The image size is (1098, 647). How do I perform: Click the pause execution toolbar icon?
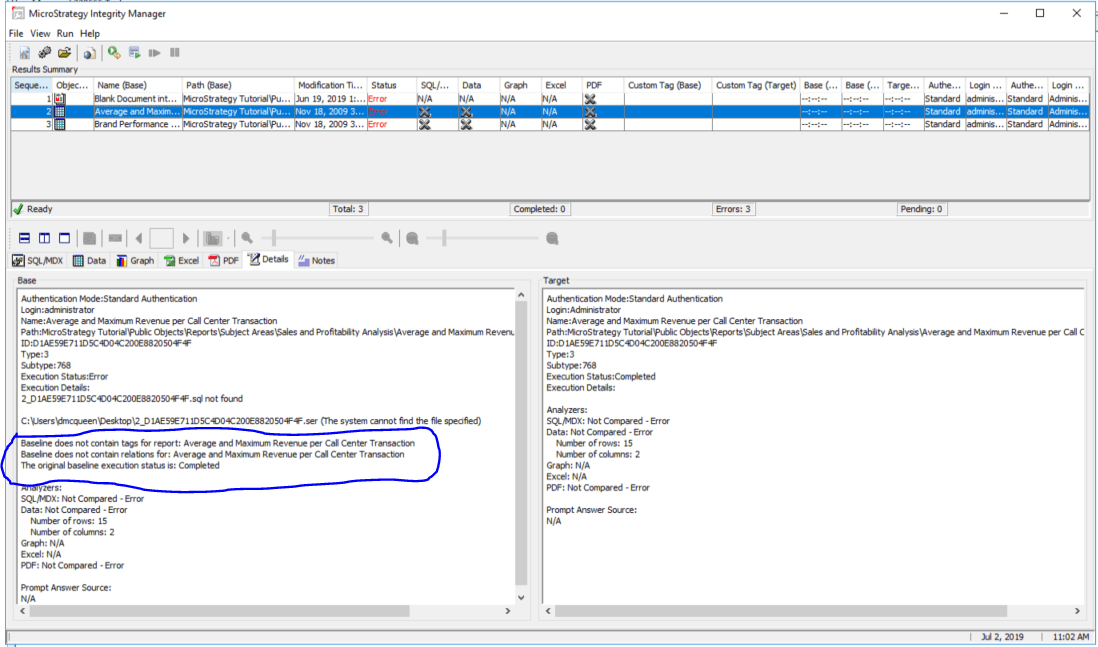point(175,52)
